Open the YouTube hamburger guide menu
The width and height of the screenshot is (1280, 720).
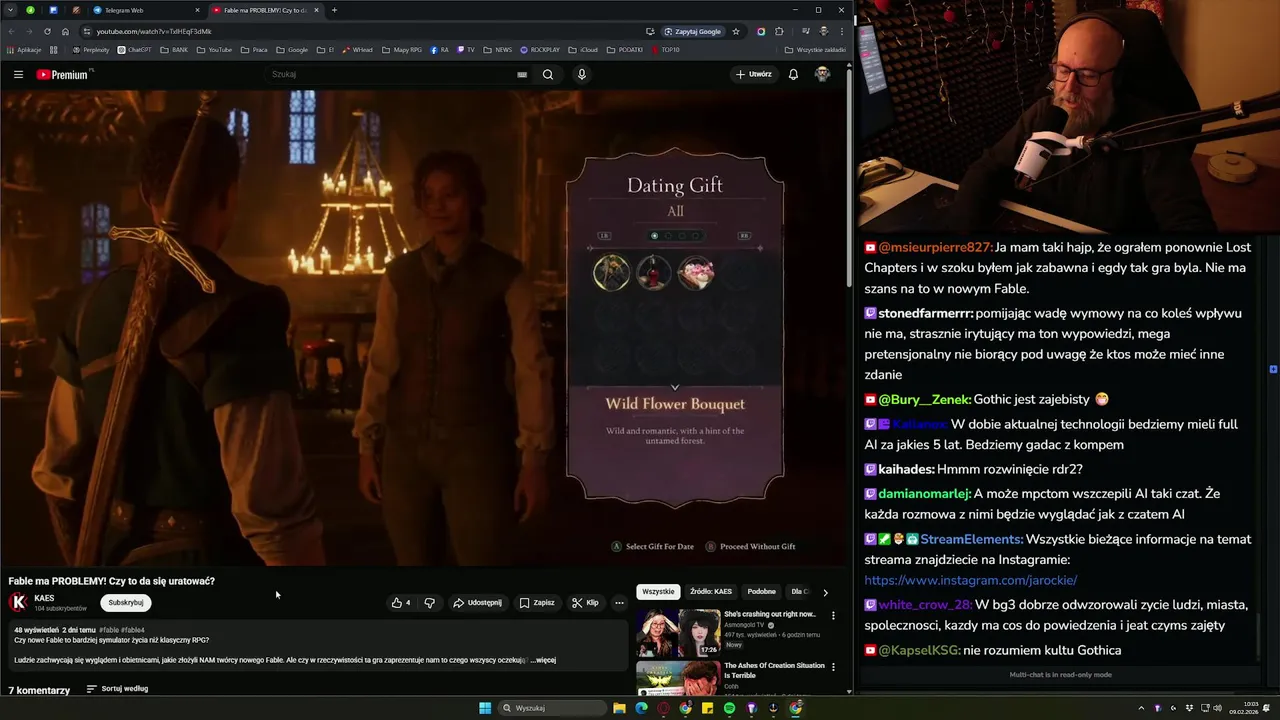[18, 74]
